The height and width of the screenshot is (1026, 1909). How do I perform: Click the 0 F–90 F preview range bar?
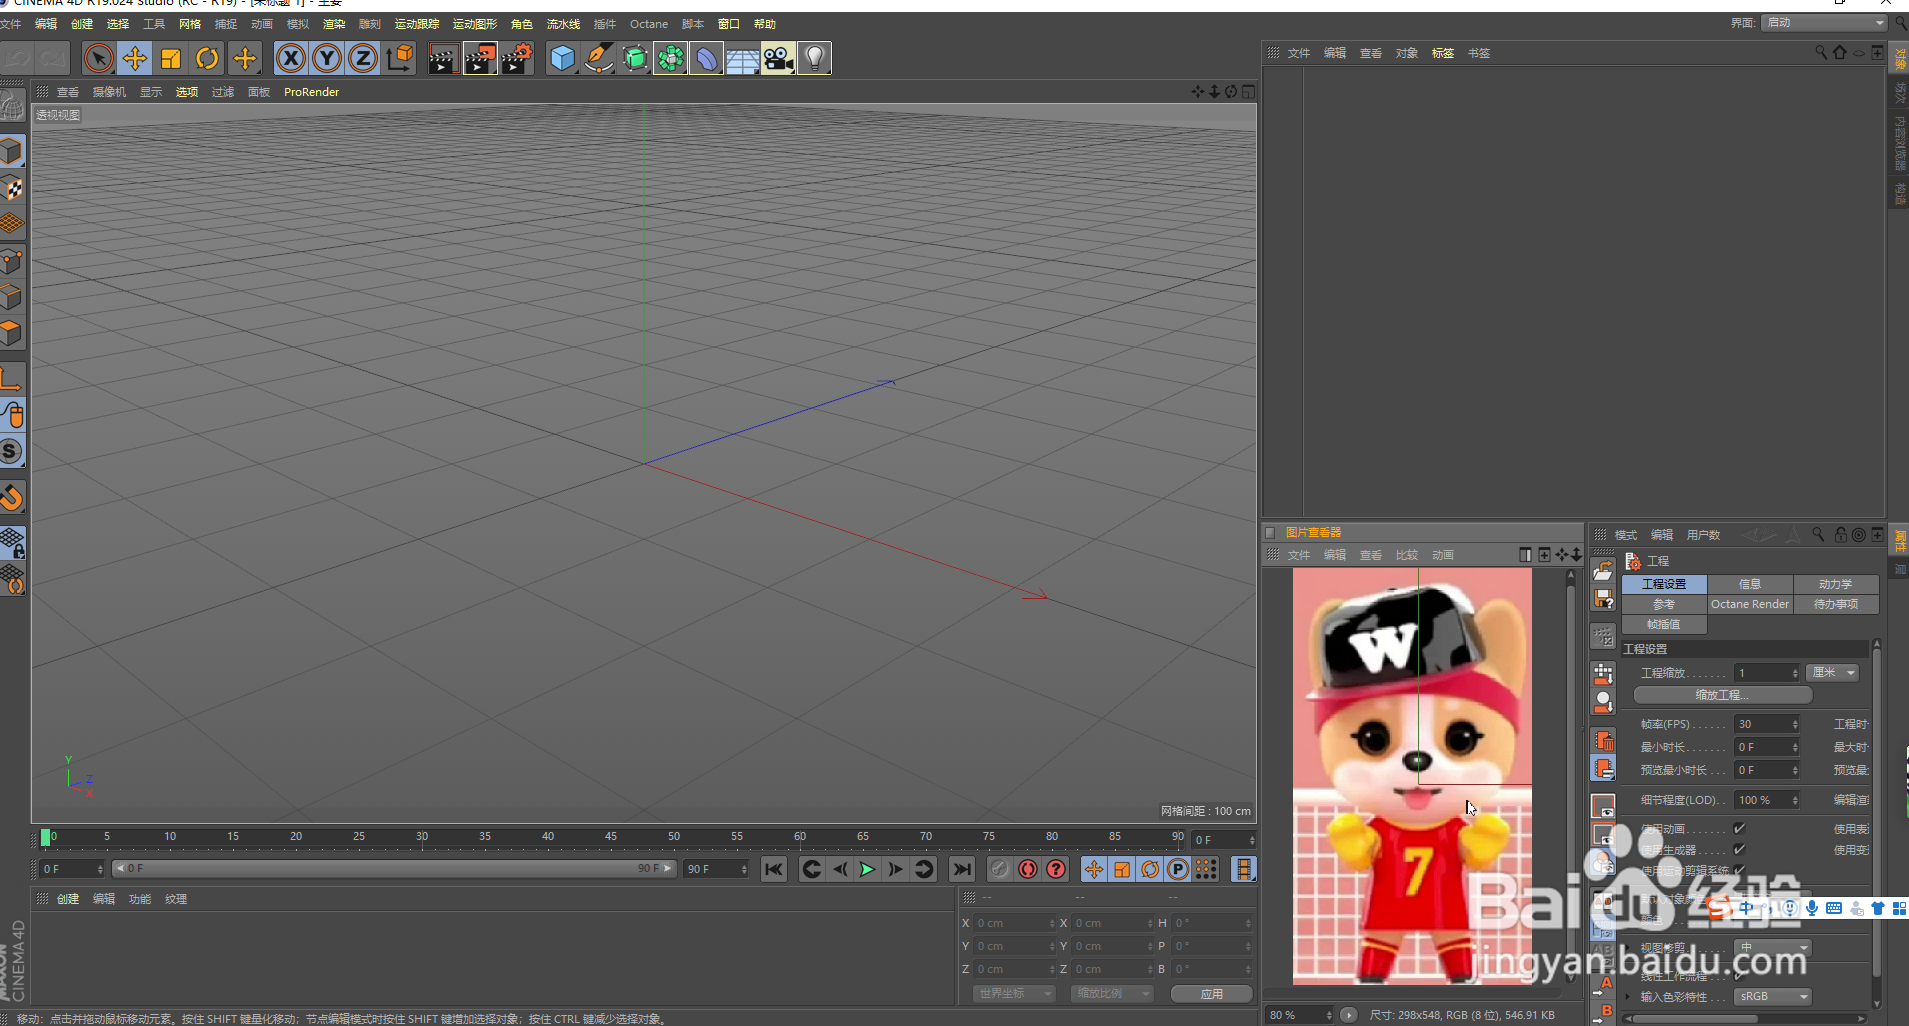click(394, 869)
